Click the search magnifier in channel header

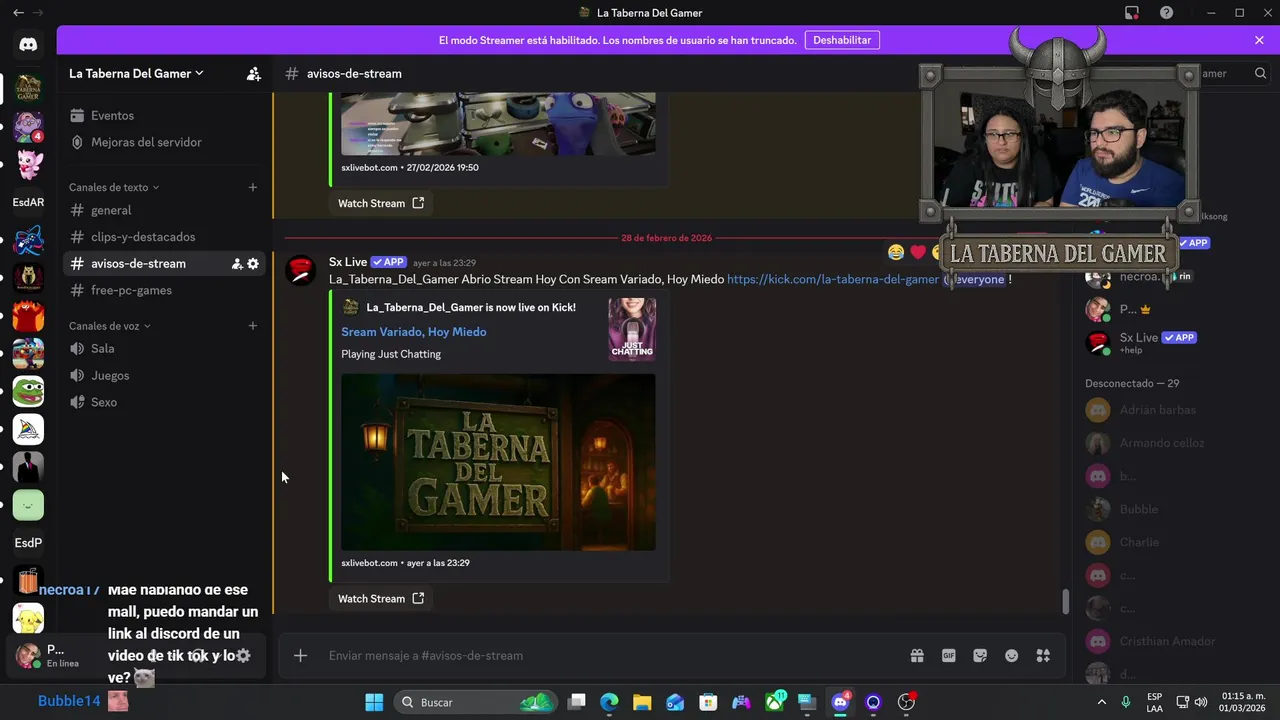1260,73
